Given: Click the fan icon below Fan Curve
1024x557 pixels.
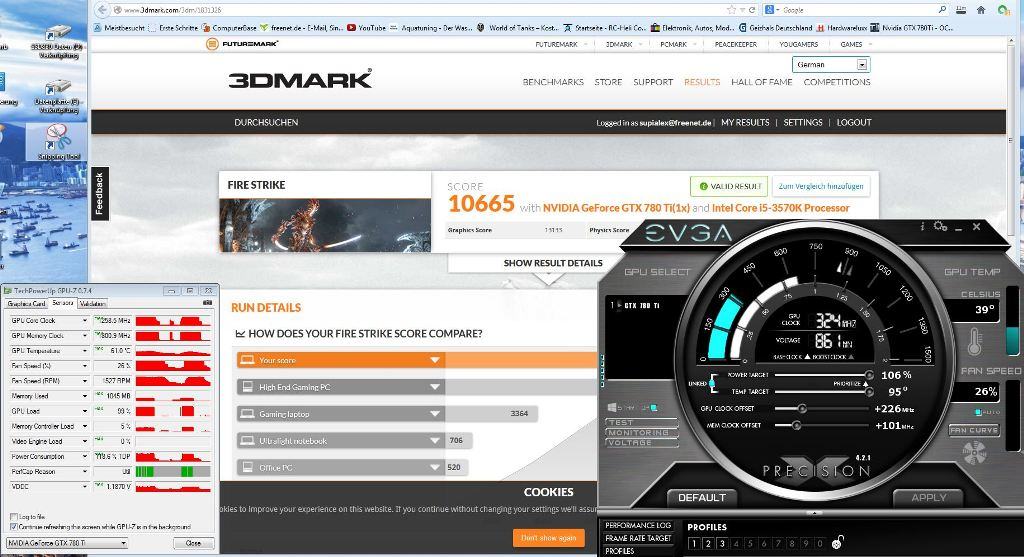Looking at the screenshot, I should point(974,453).
